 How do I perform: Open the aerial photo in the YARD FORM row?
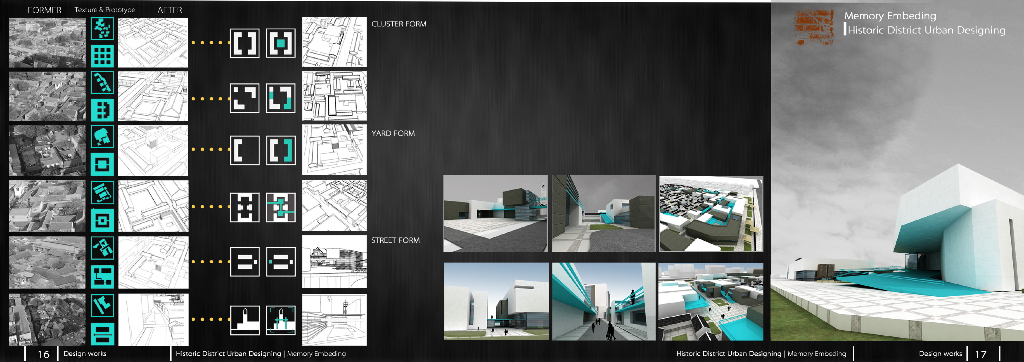pyautogui.click(x=47, y=151)
